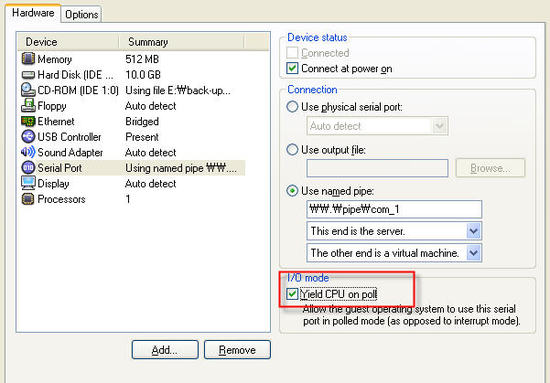Viewport: 550px width, 383px height.
Task: Click the Ethernet adapter icon
Action: click(x=28, y=121)
